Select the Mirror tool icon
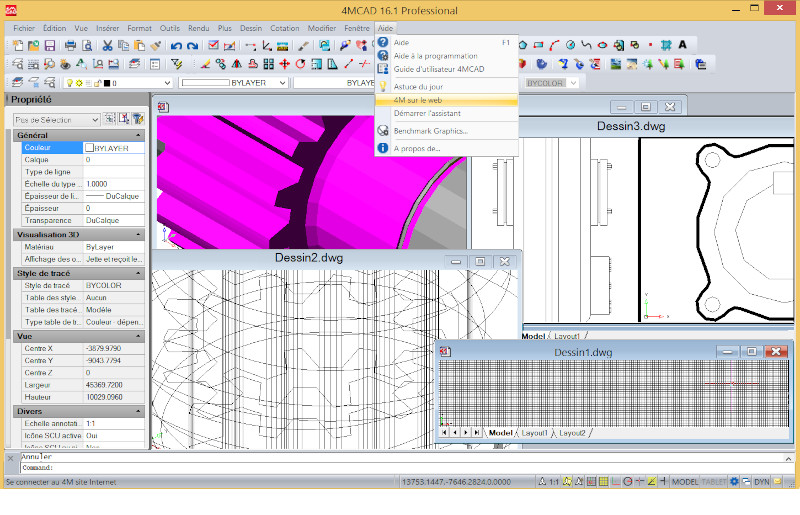The width and height of the screenshot is (800, 515). pos(237,64)
